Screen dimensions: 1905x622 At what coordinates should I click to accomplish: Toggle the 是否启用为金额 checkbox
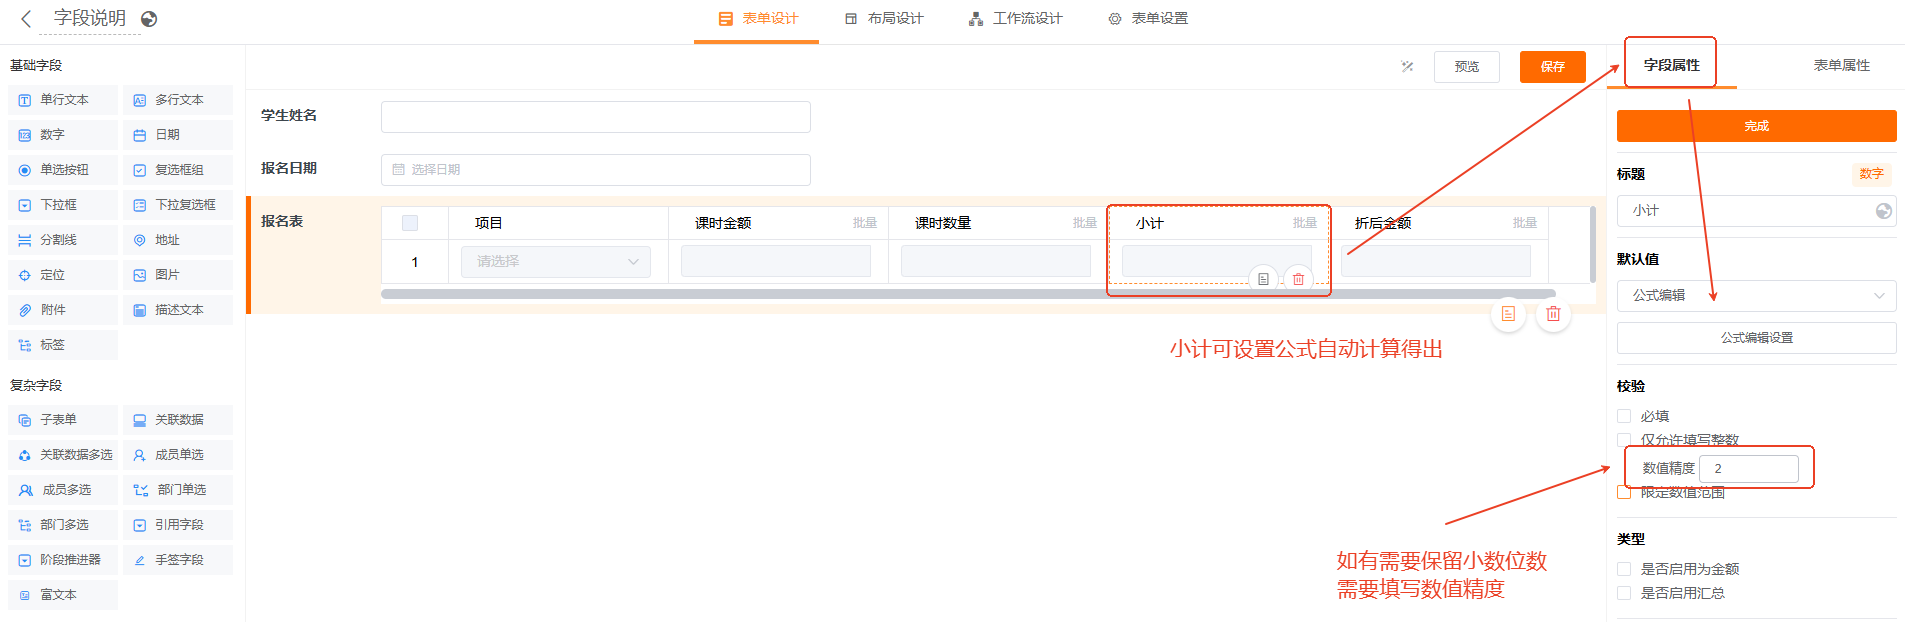(1624, 569)
